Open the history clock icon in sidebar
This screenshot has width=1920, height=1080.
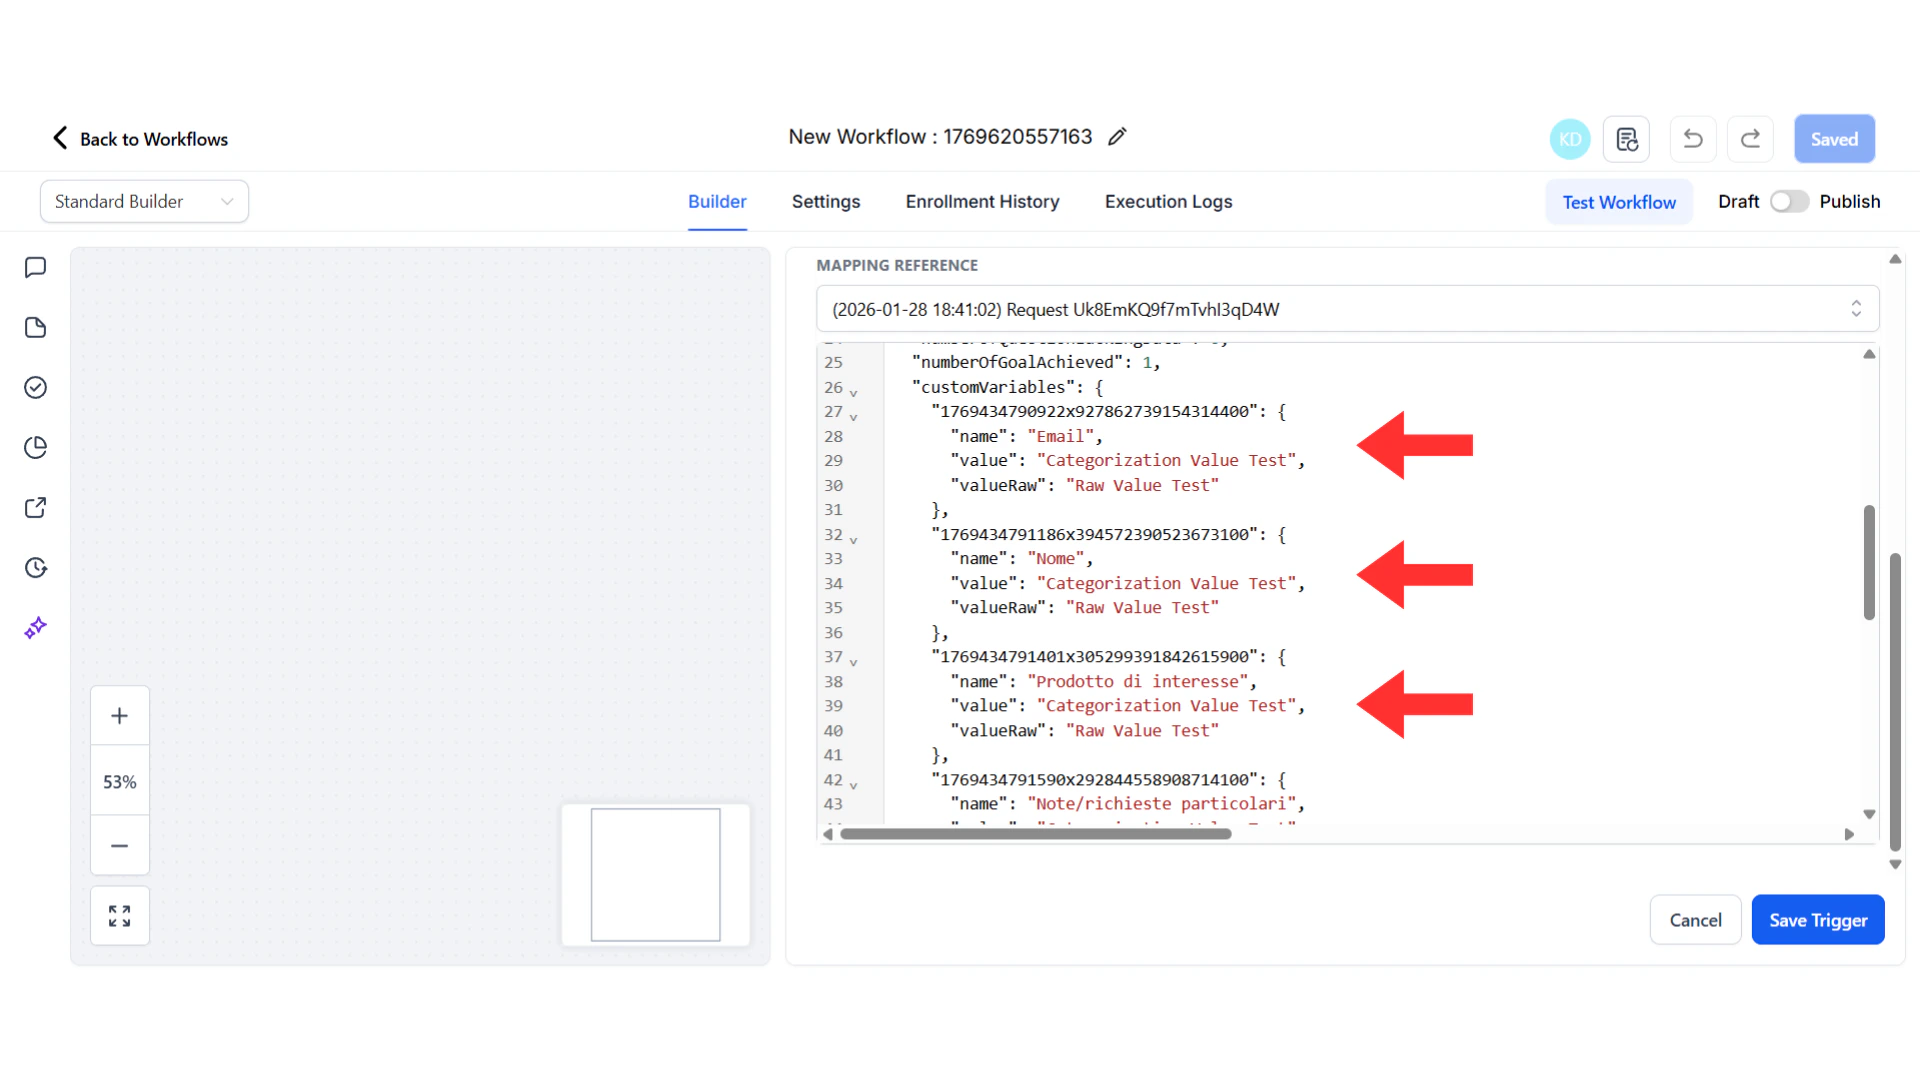click(36, 567)
